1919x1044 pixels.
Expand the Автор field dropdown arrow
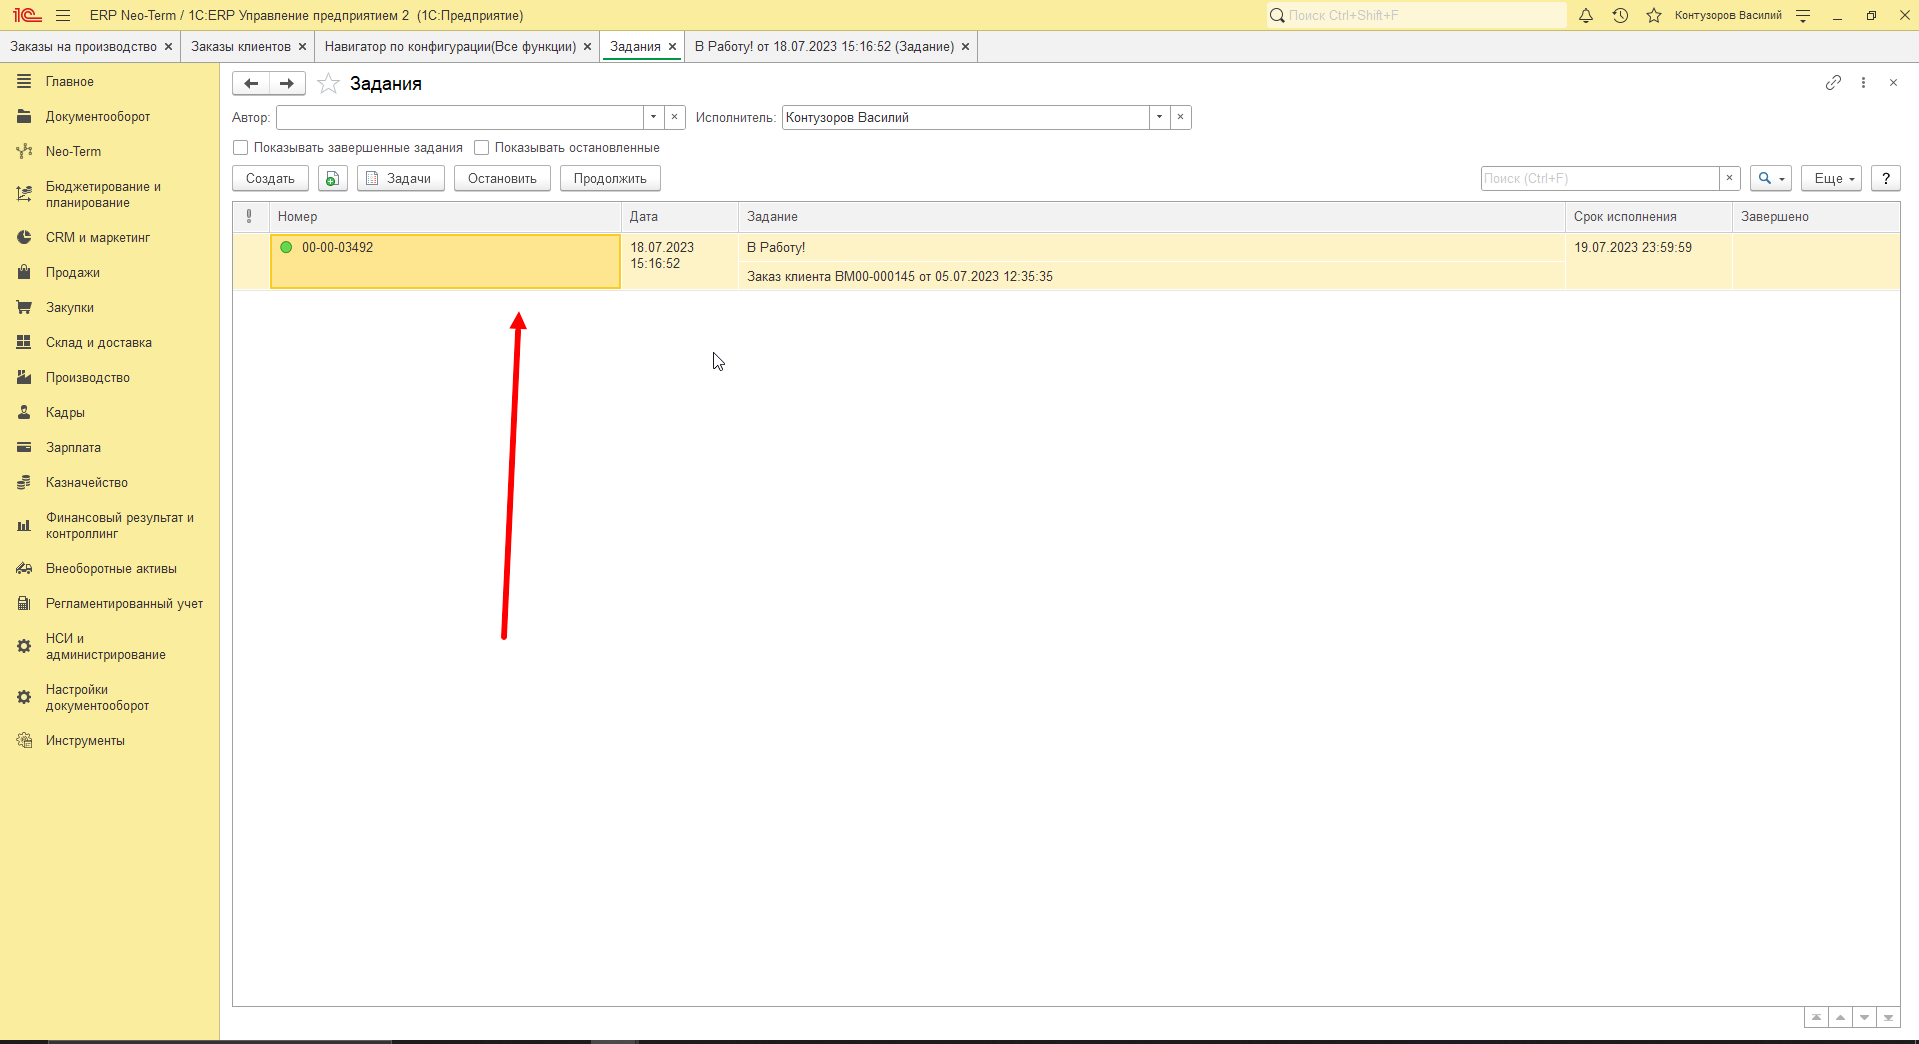coord(653,117)
